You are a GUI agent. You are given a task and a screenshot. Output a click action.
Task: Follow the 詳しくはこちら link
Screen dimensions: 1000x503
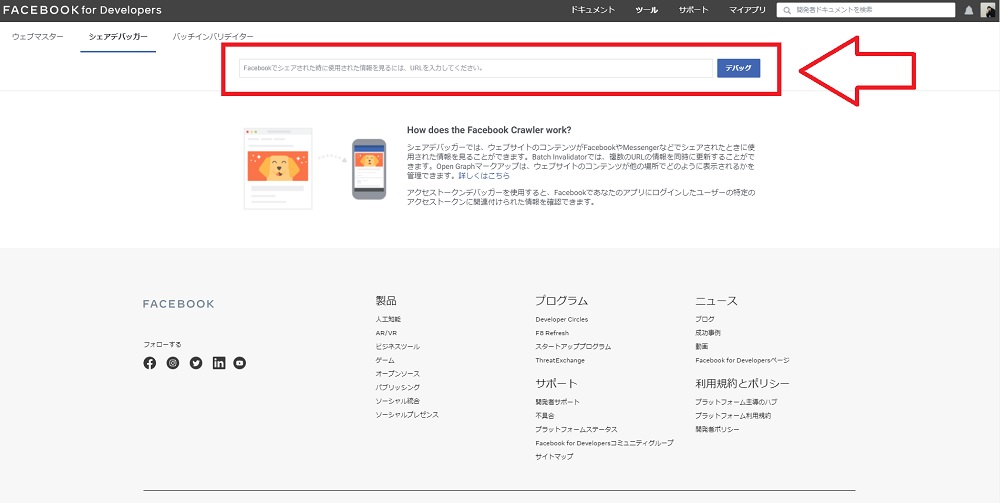[x=484, y=176]
